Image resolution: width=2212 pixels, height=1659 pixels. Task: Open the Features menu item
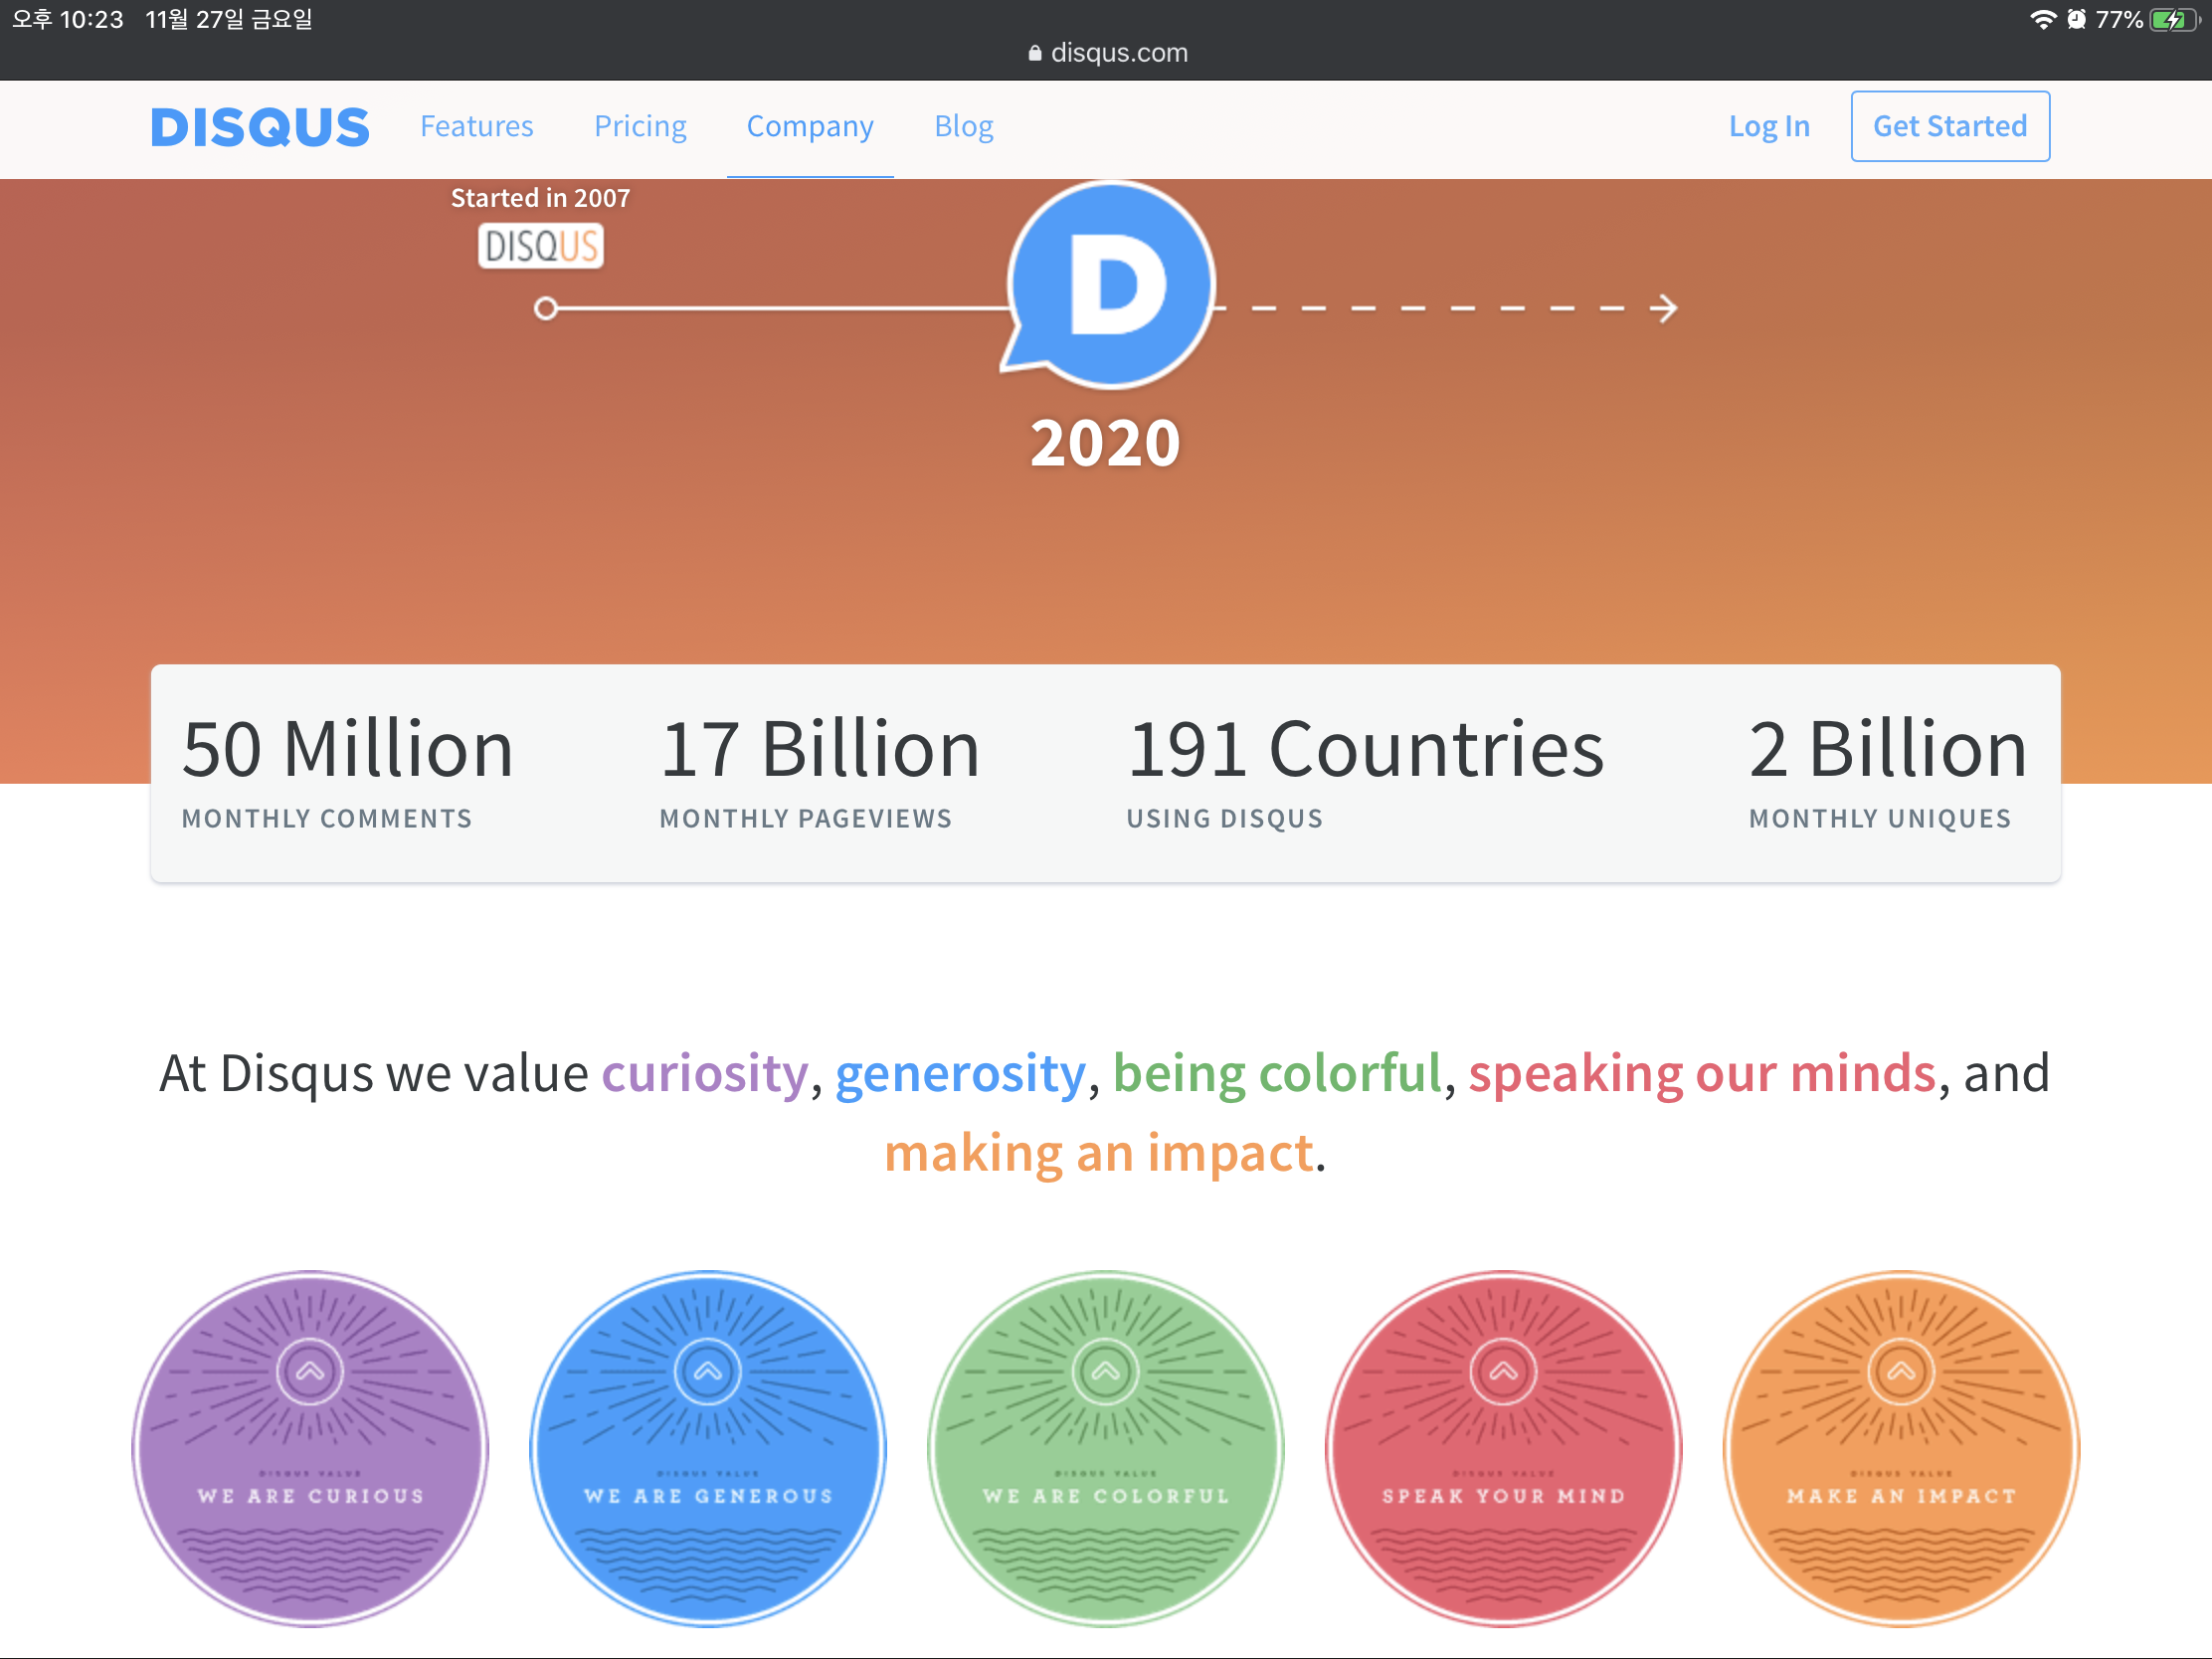coord(477,127)
